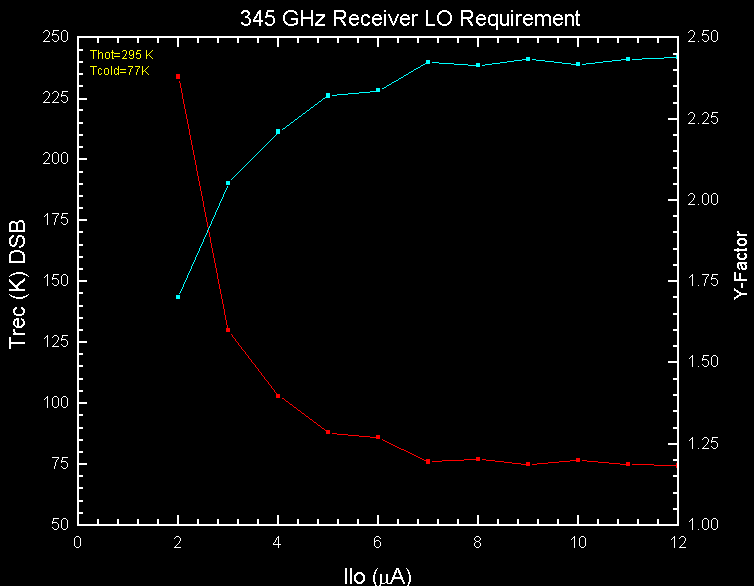Click the '0' tick label on x-axis
Image resolution: width=754 pixels, height=586 pixels.
[78, 541]
